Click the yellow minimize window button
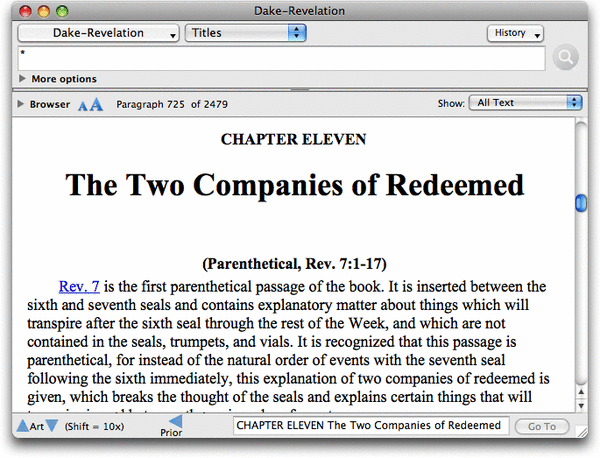 (x=44, y=11)
